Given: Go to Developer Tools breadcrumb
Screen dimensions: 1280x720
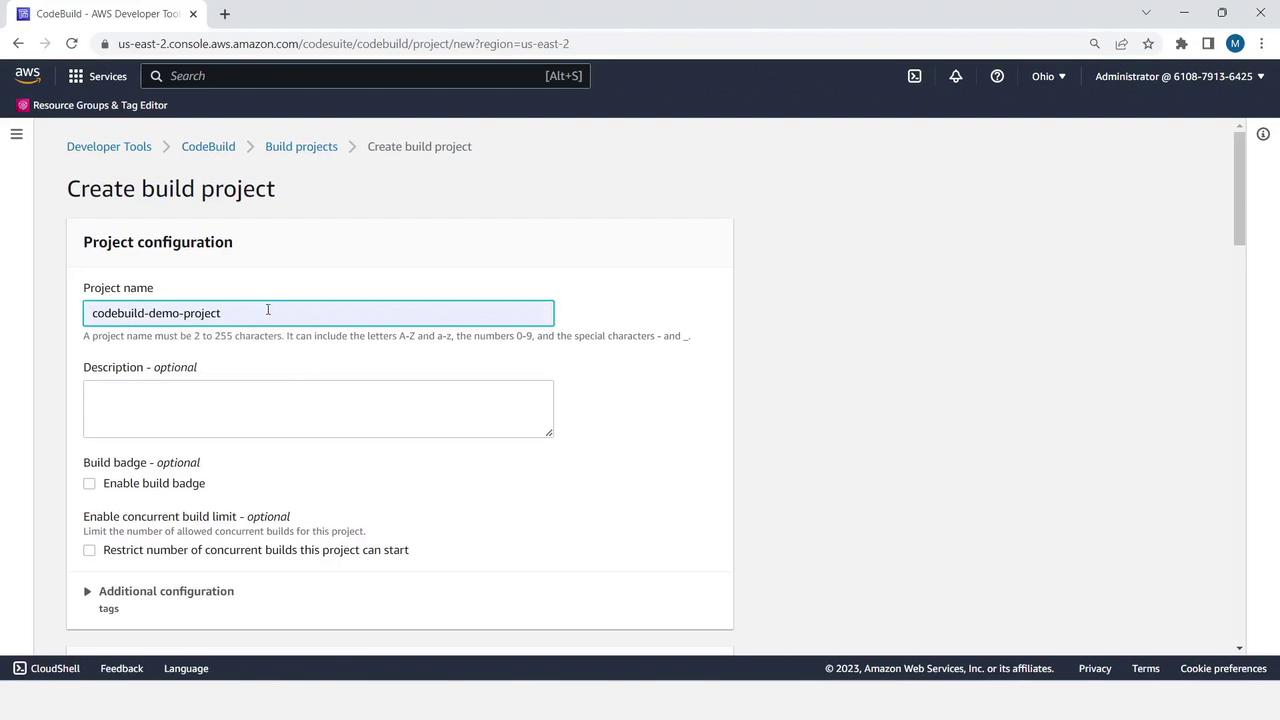Looking at the screenshot, I should pyautogui.click(x=109, y=147).
